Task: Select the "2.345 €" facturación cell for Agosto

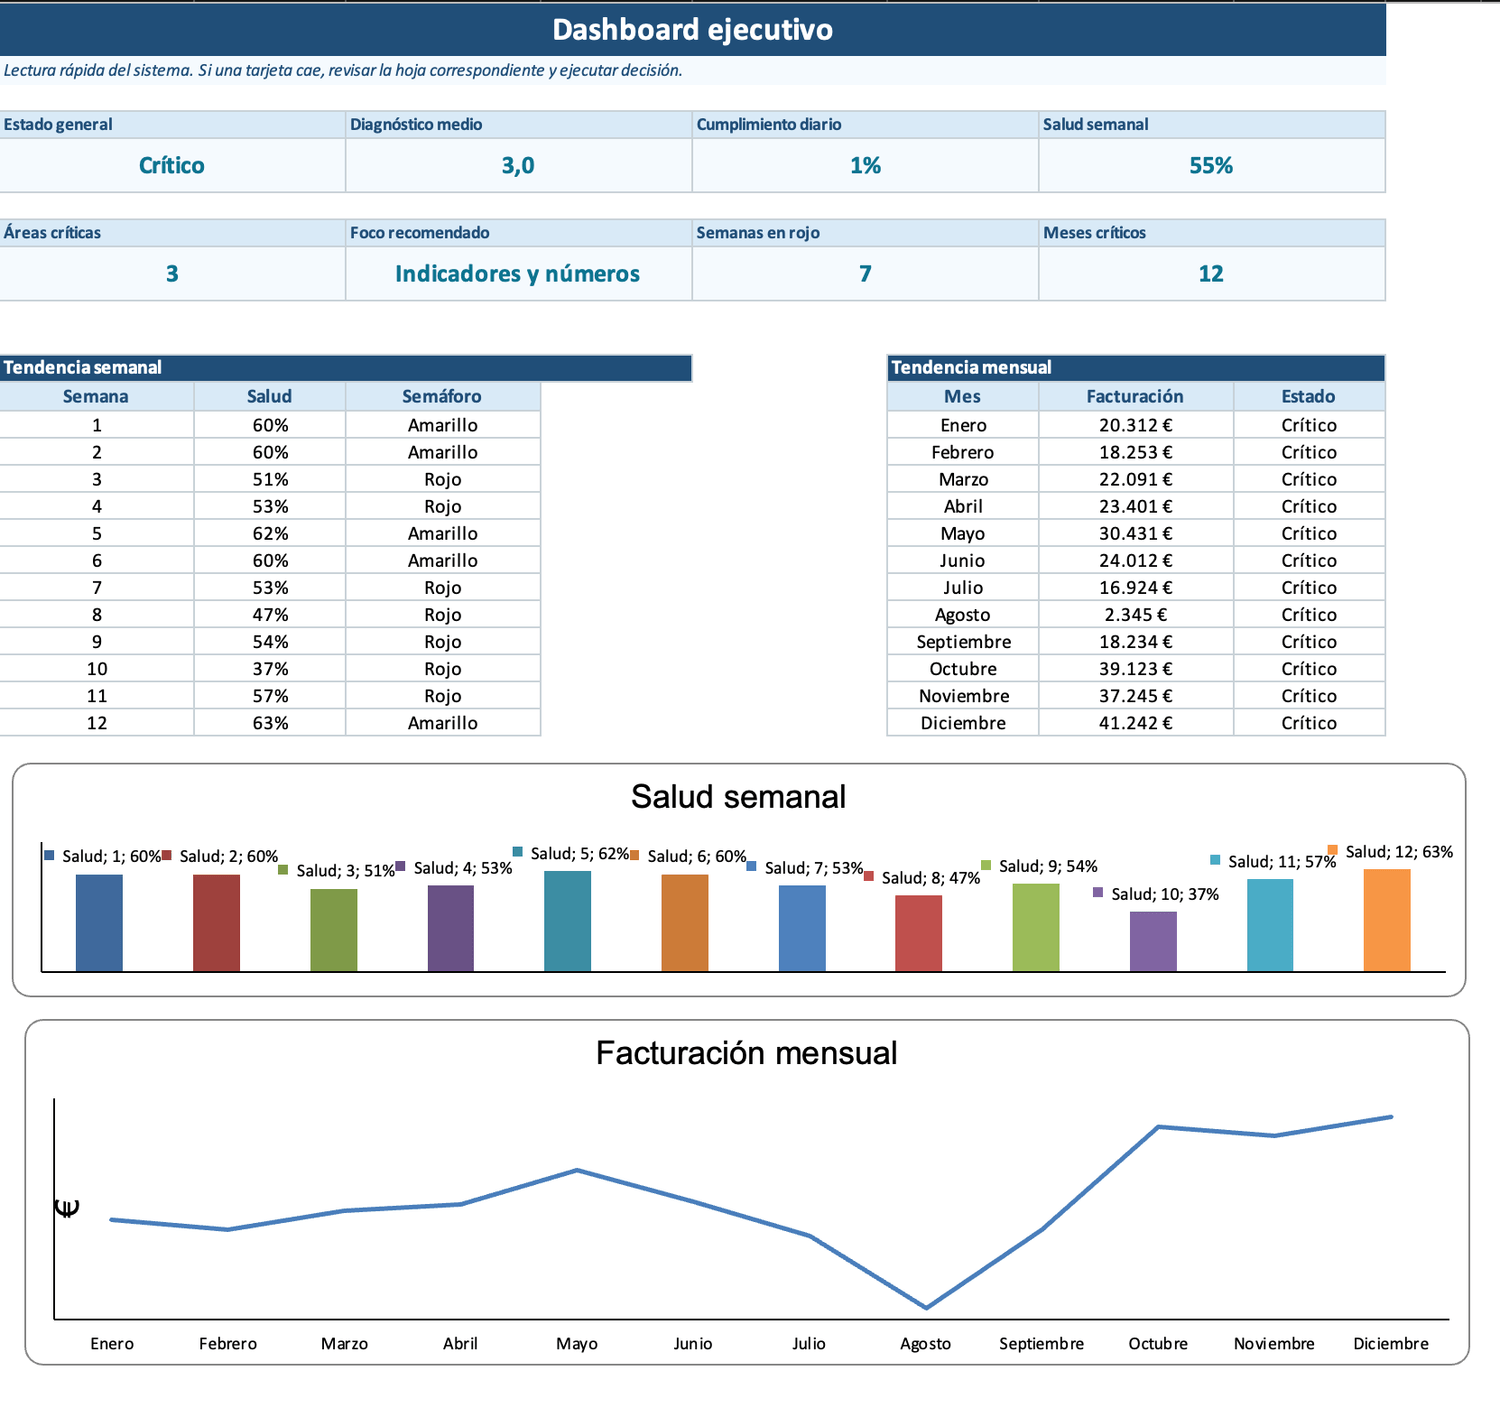Action: [x=1136, y=614]
